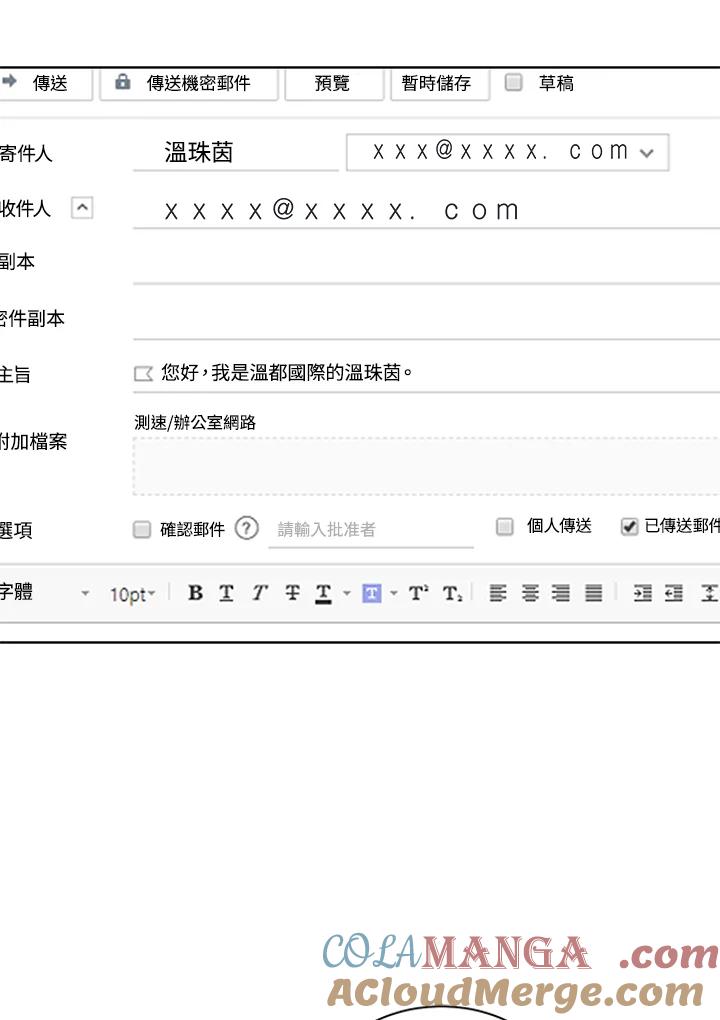Click the lock icon on confidential button
720x1020 pixels.
coord(122,82)
